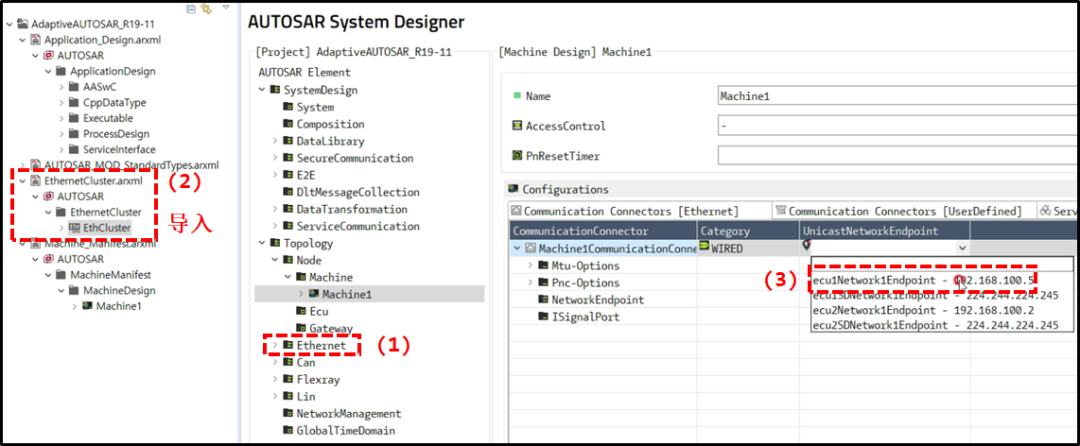Select Machine1 under Machine node
The width and height of the screenshot is (1080, 446).
click(346, 294)
